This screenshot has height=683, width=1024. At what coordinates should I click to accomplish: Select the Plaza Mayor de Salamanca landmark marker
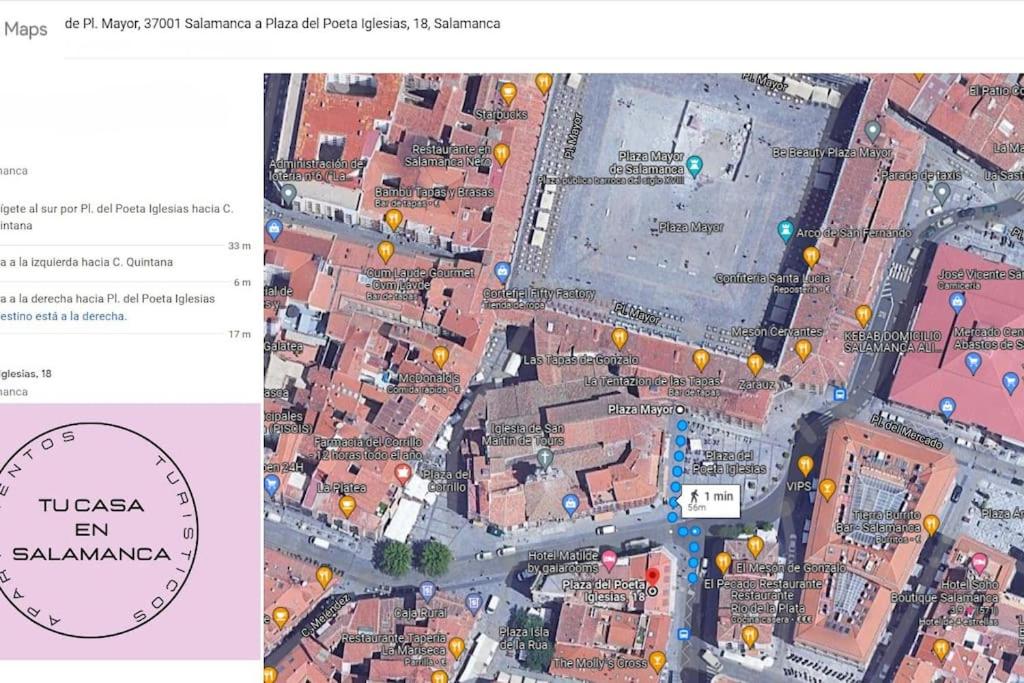click(695, 166)
